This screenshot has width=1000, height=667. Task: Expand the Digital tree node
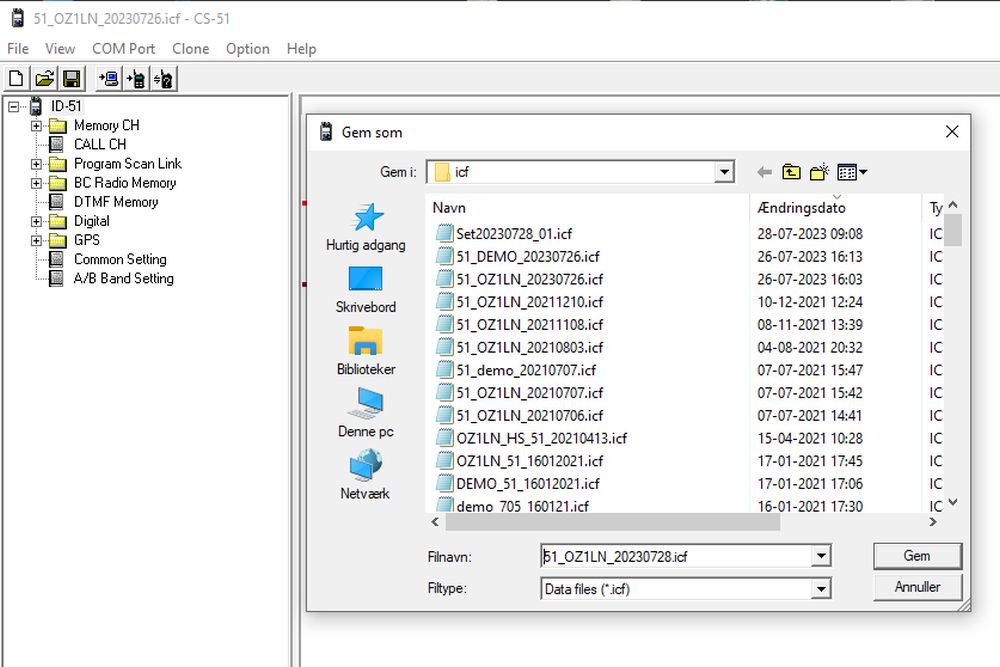click(x=36, y=221)
